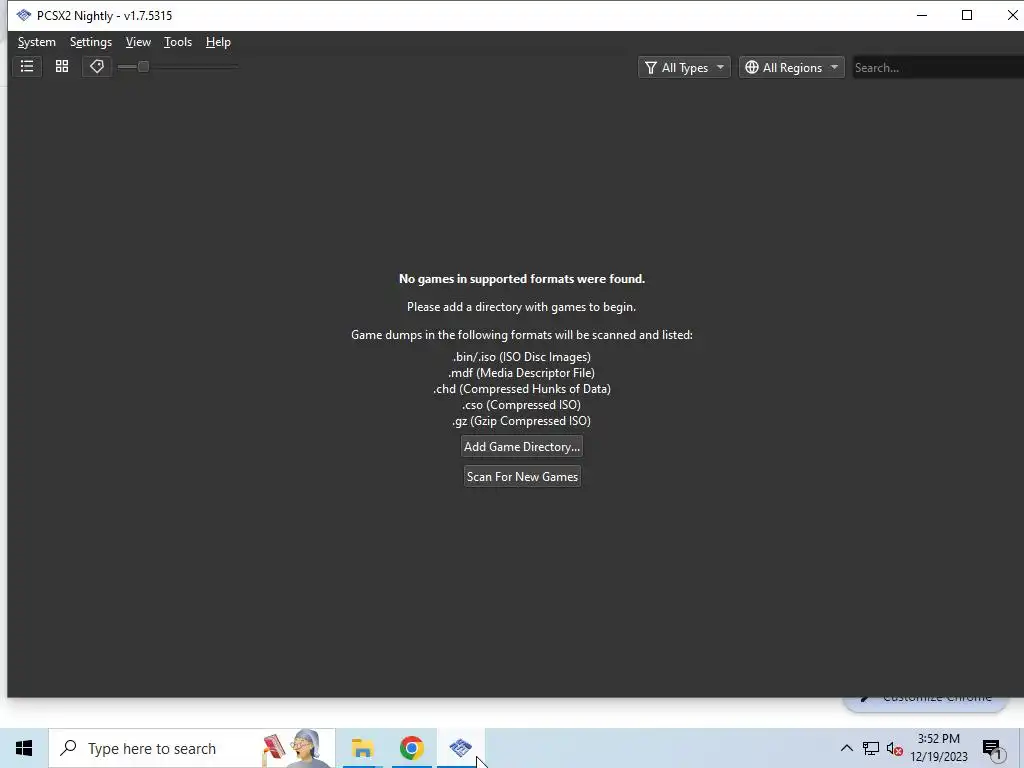Click Add Game Directory button
The width and height of the screenshot is (1024, 768).
click(x=522, y=447)
